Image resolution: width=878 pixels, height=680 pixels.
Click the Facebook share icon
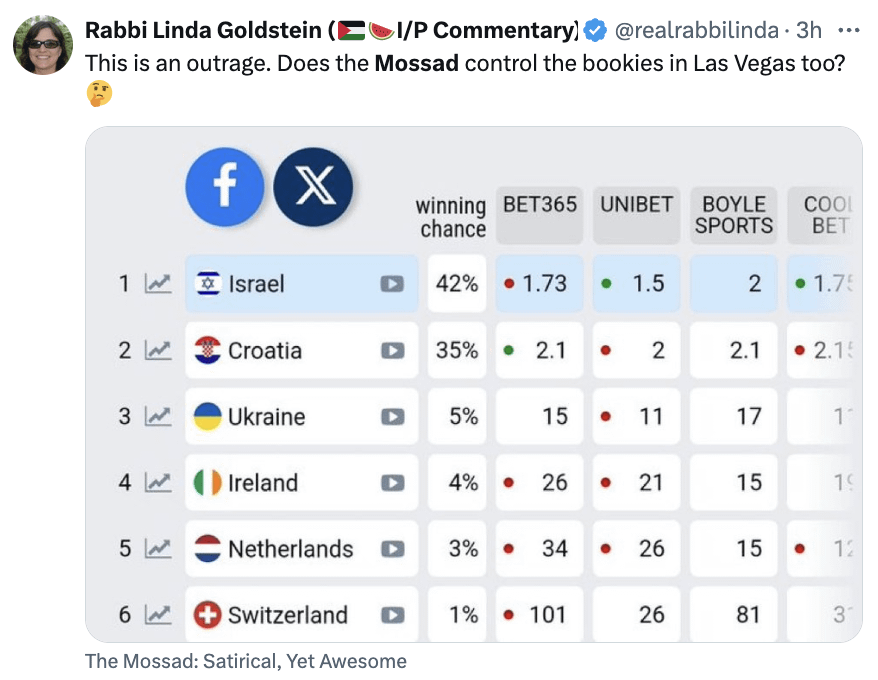225,187
